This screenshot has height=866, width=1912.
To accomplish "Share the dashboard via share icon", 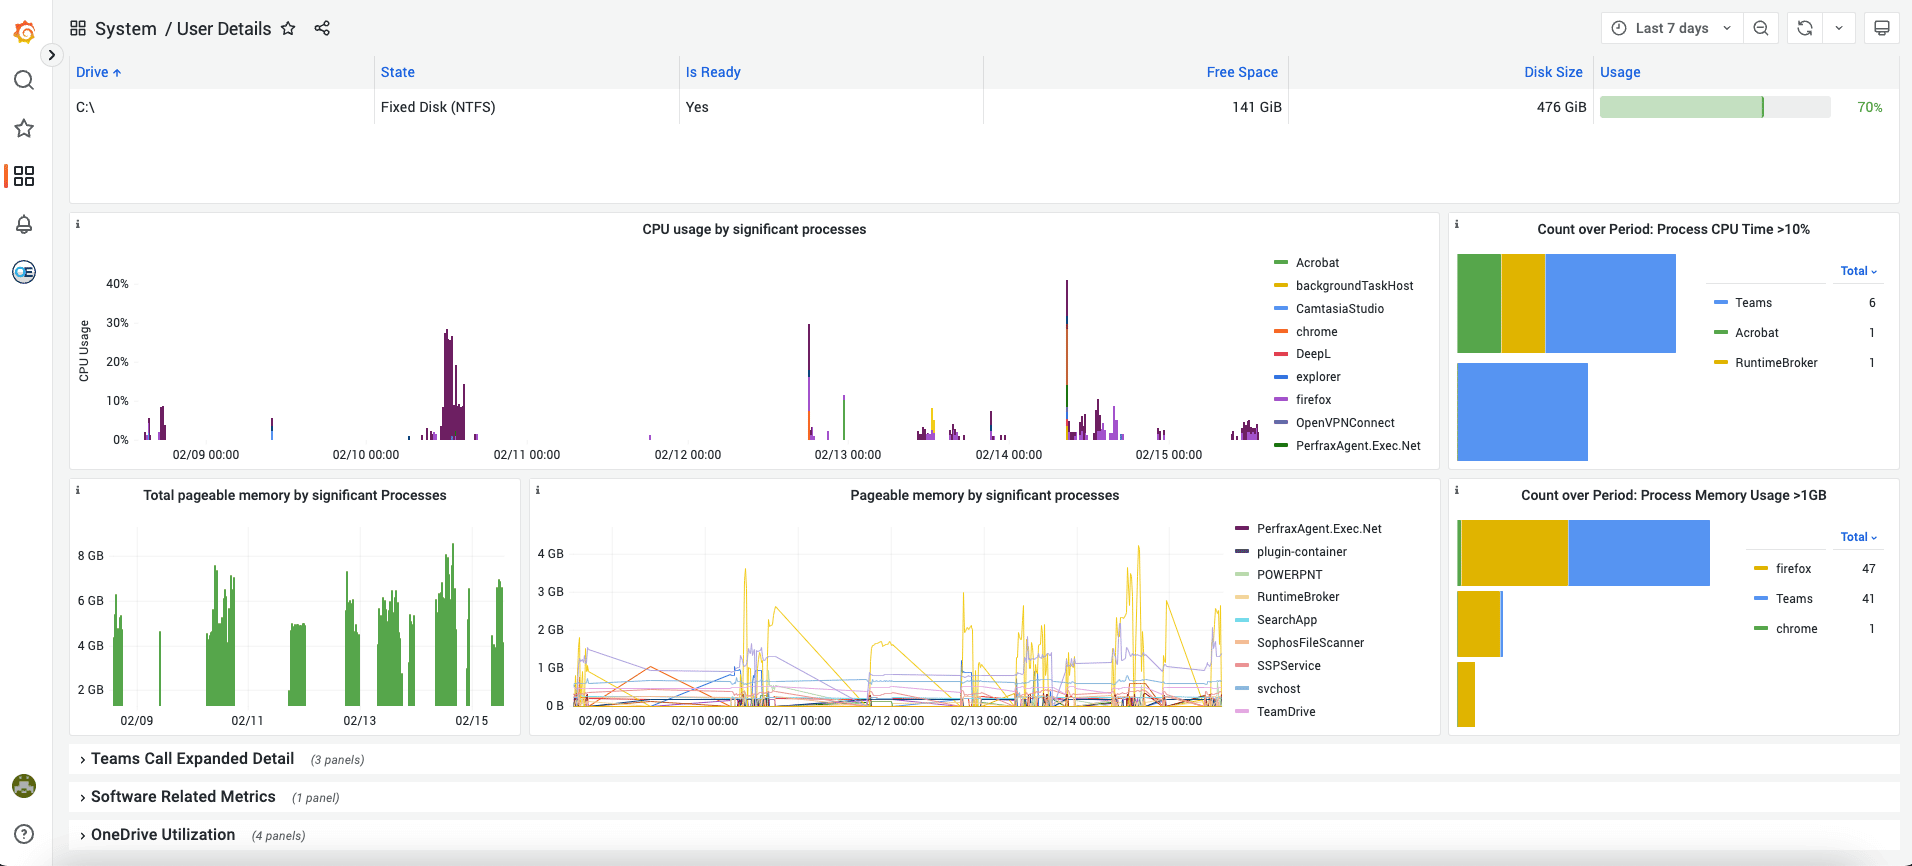I will coord(322,28).
